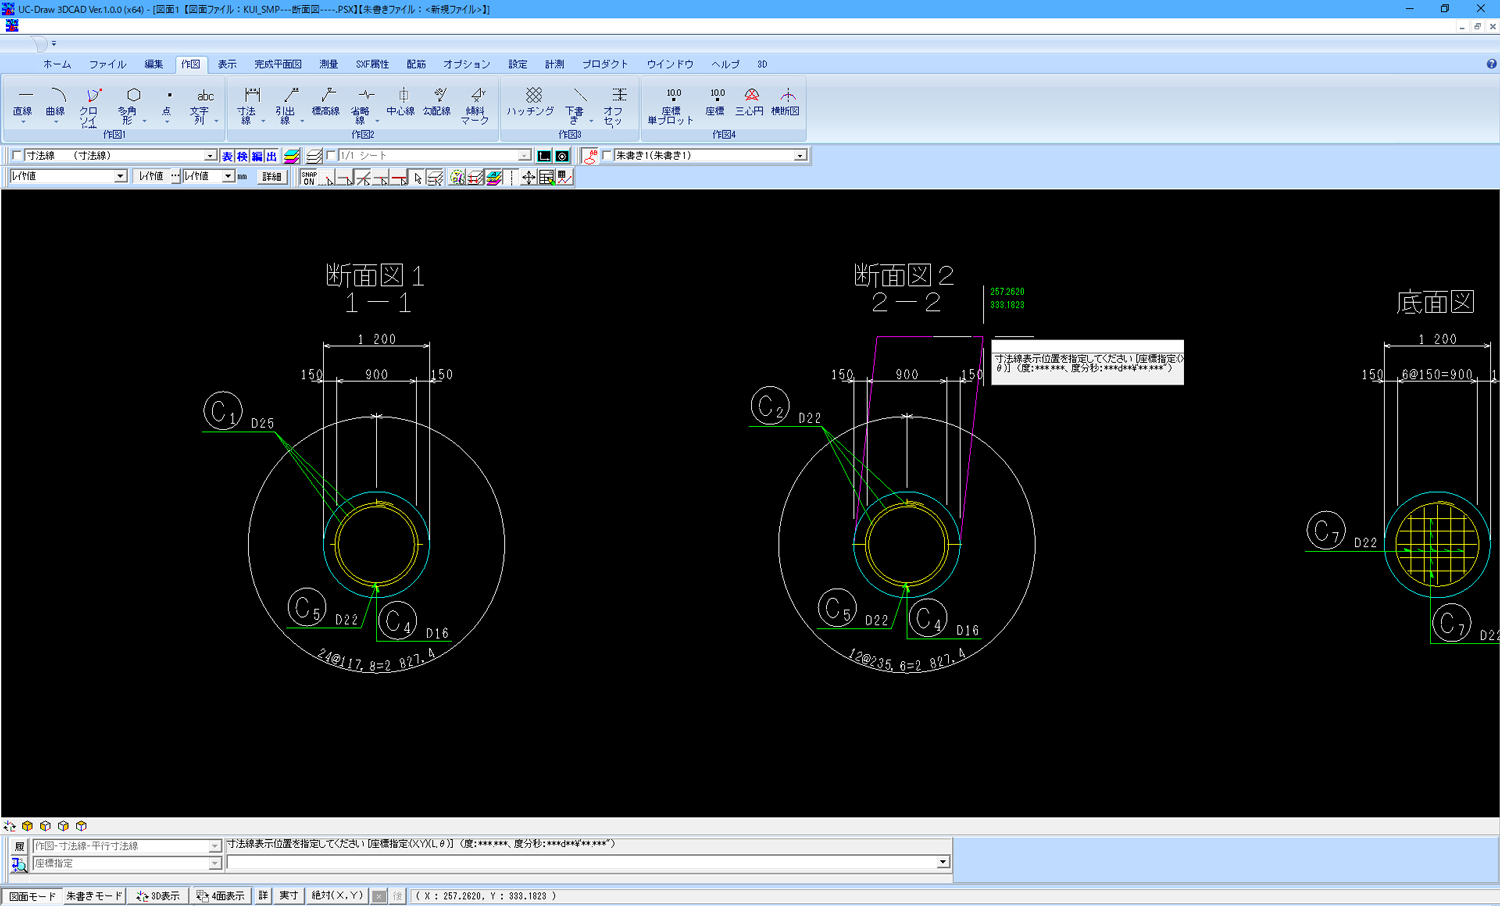This screenshot has height=906, width=1500.
Task: Open the オプション menu tab
Action: coord(466,64)
